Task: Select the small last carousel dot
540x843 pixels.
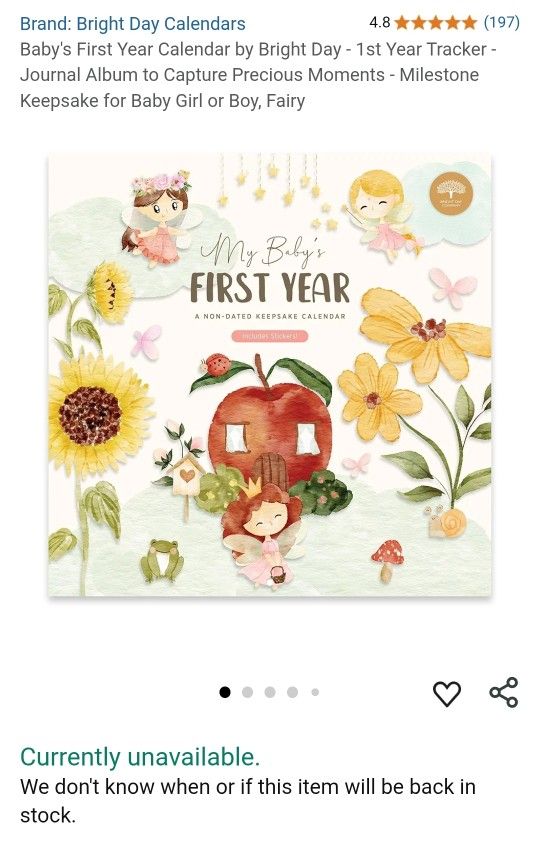Action: click(315, 692)
